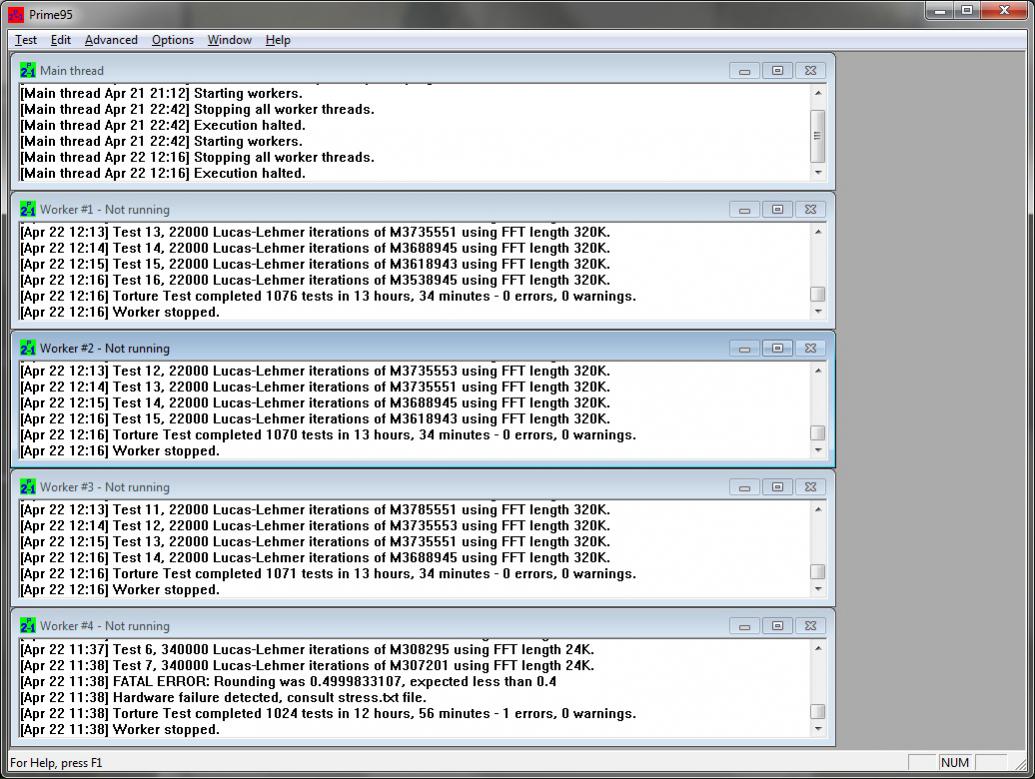Close the Worker #2 child window
Screen dimensions: 1035x779
point(811,348)
